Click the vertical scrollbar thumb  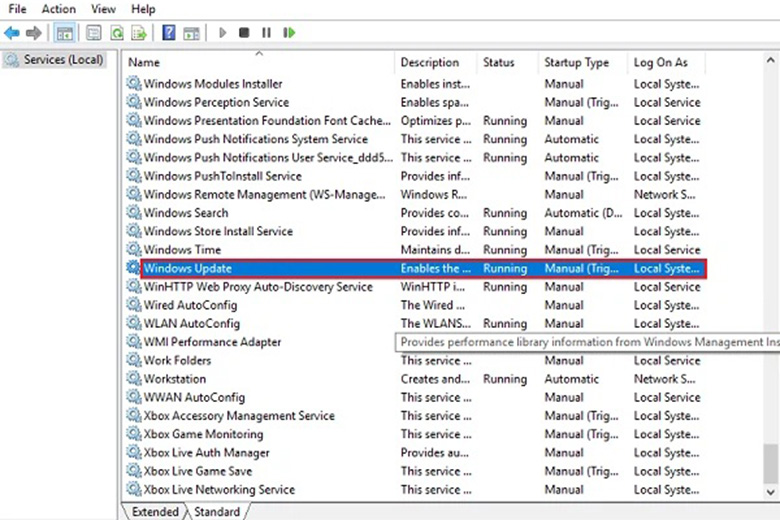(x=770, y=463)
